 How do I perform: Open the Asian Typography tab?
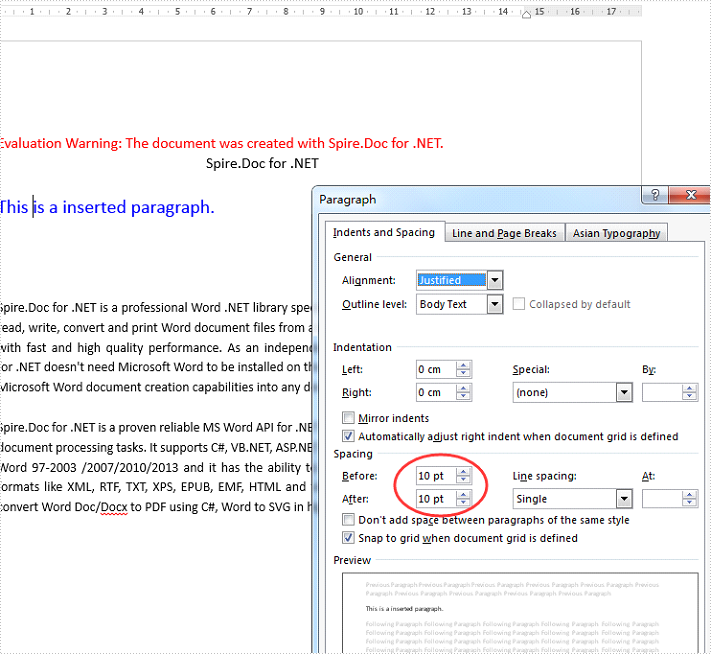point(616,233)
